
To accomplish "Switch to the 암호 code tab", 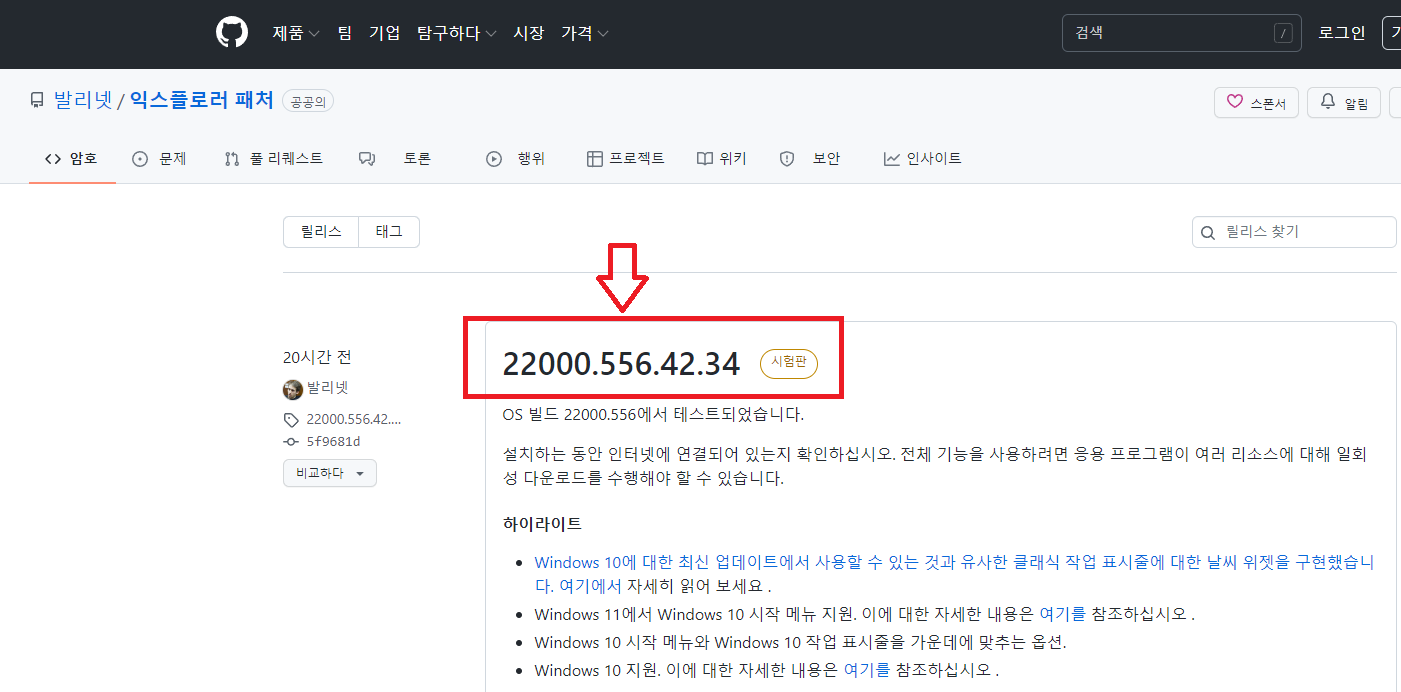I will 72,158.
